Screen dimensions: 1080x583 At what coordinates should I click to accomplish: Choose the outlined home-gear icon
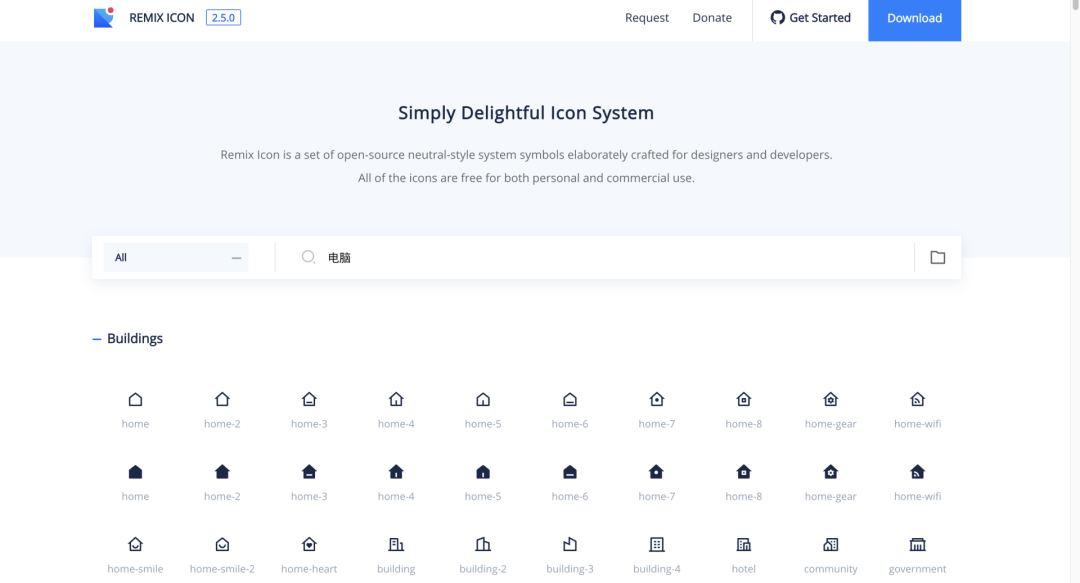click(x=831, y=399)
